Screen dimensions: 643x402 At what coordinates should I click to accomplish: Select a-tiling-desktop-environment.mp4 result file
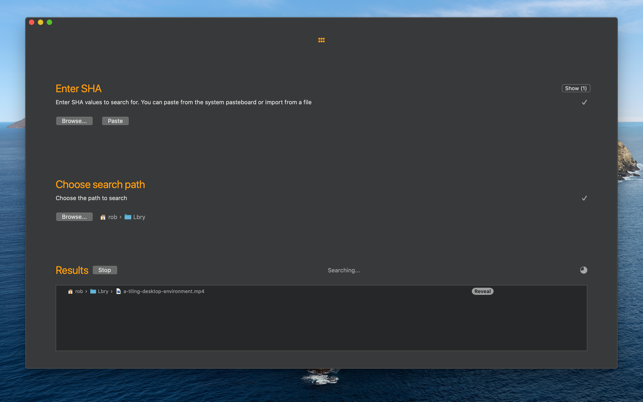click(x=160, y=291)
